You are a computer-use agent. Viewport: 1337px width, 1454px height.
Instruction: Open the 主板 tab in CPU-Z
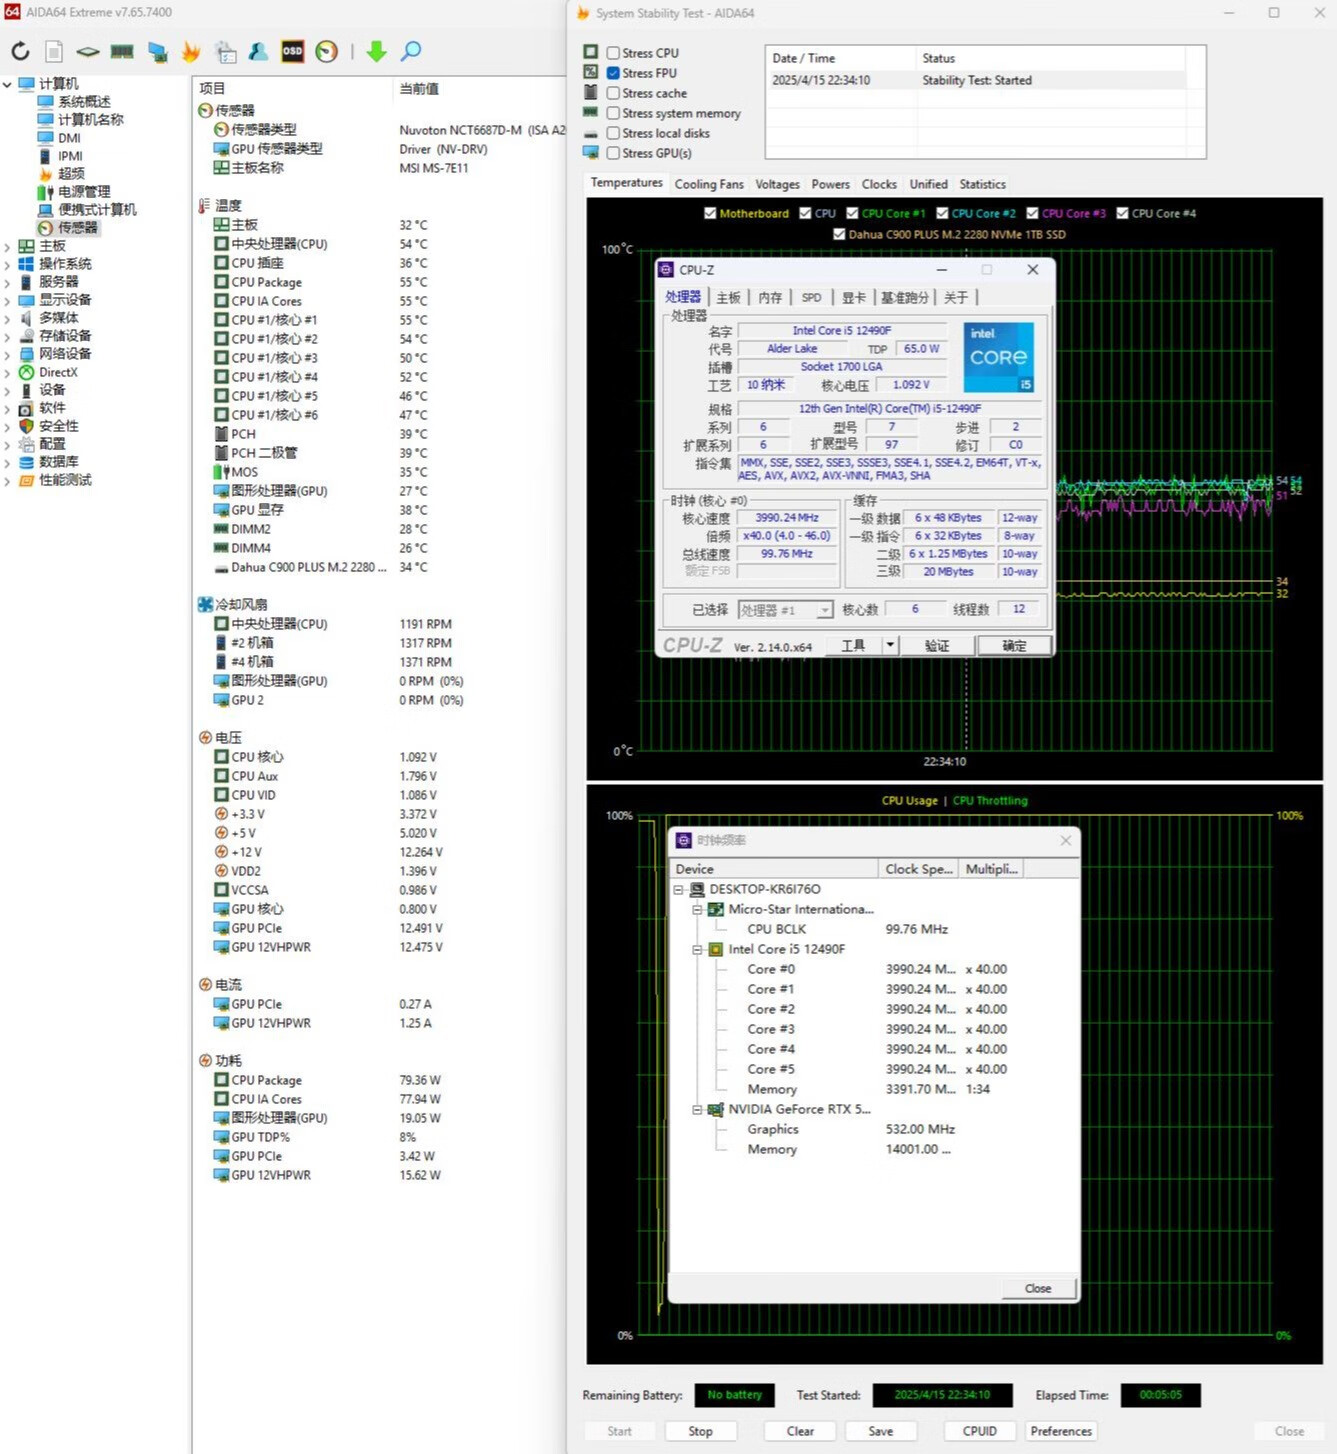tap(729, 297)
